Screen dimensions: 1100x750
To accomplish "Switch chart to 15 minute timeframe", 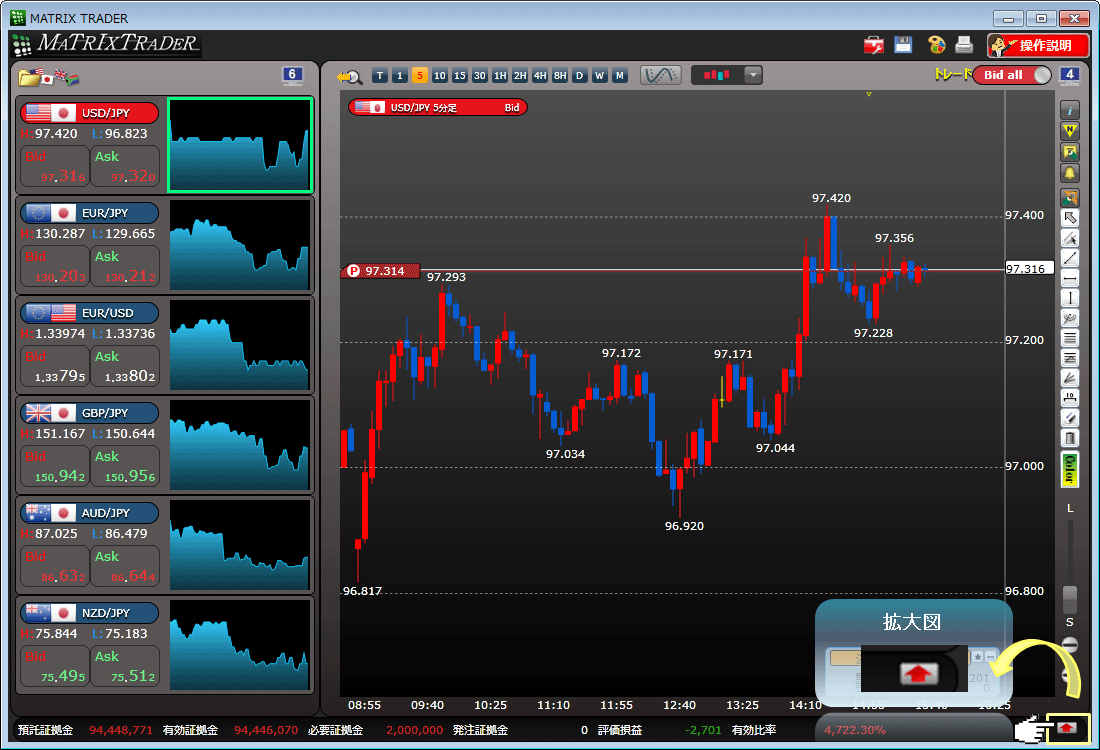I will (460, 76).
